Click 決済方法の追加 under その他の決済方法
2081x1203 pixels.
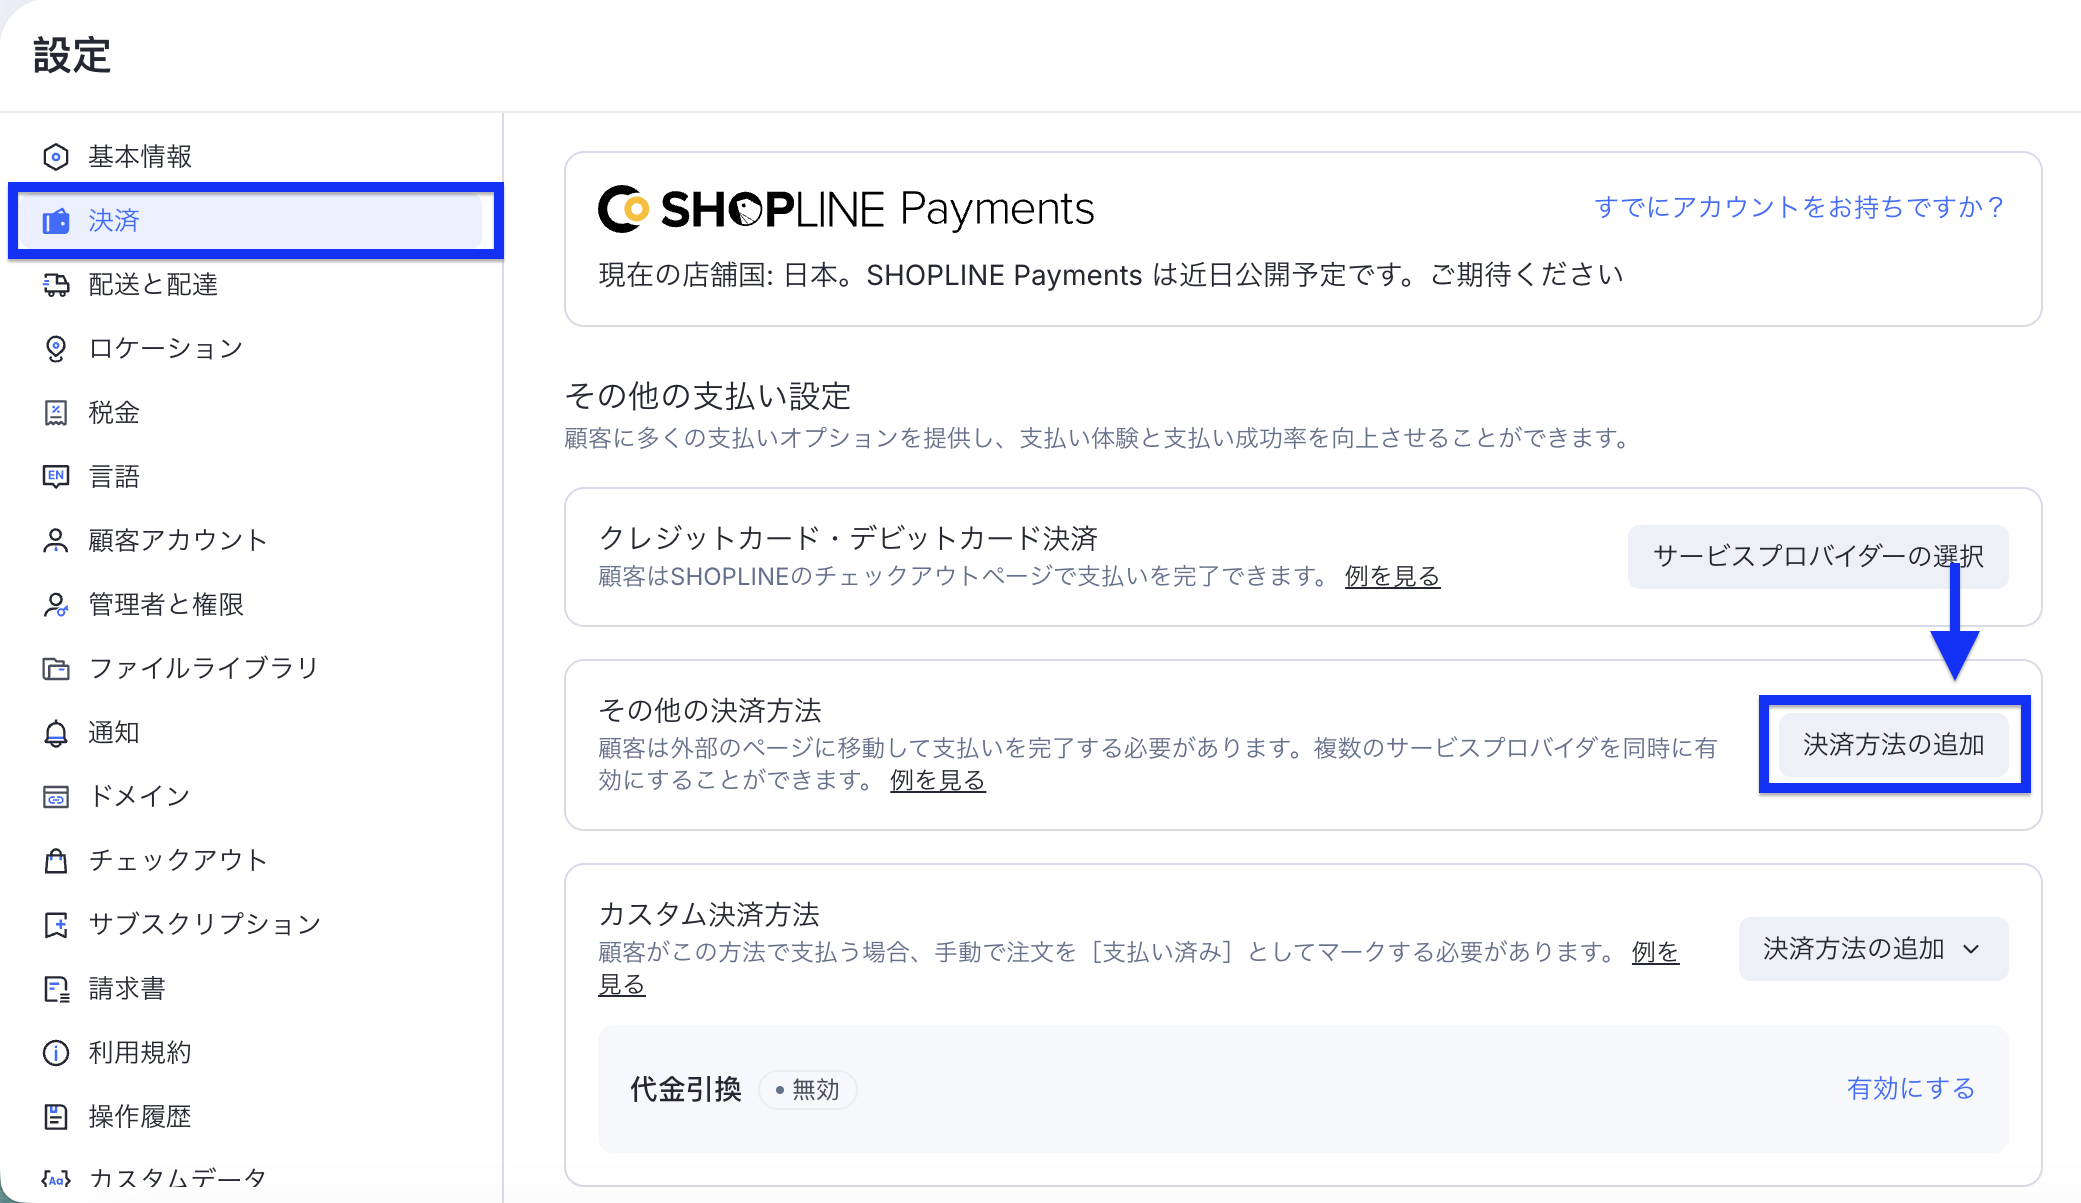pyautogui.click(x=1893, y=745)
